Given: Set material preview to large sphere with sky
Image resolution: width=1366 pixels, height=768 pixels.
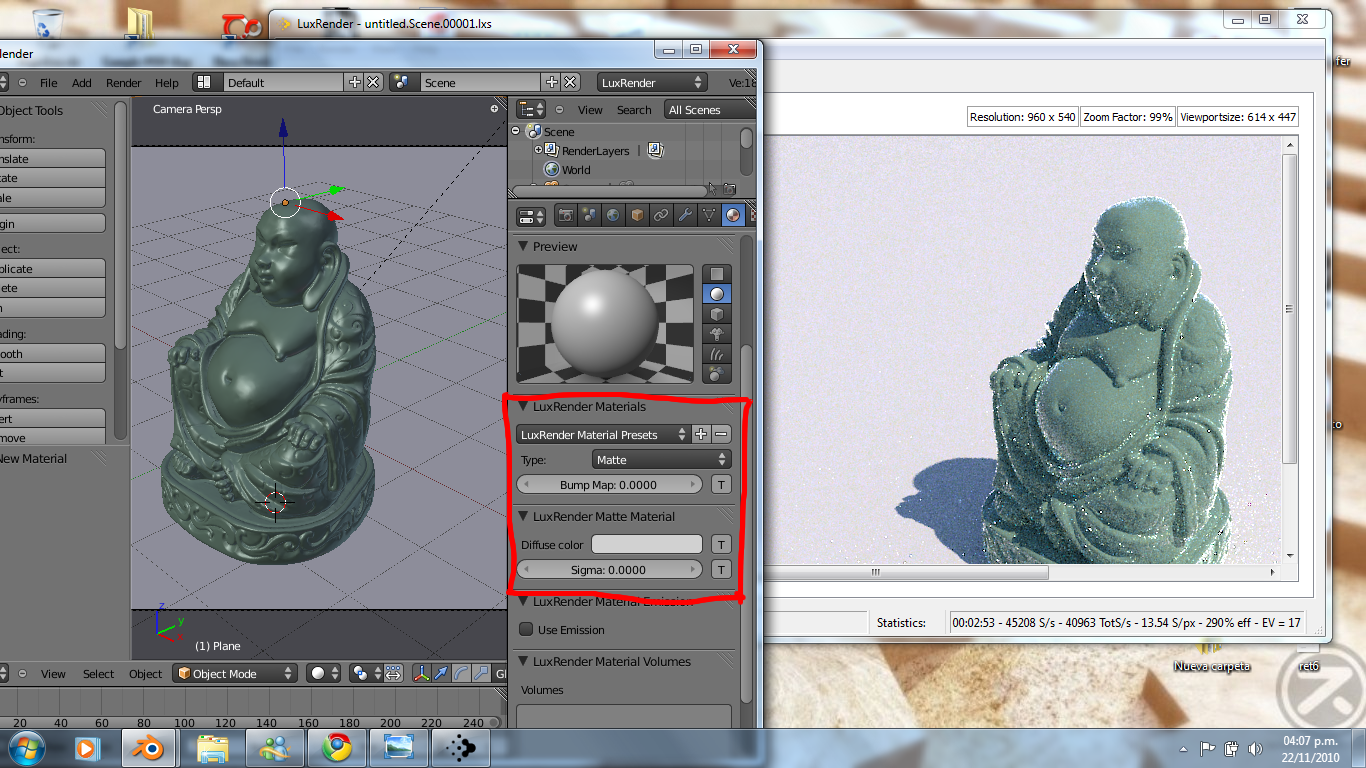Looking at the screenshot, I should [x=717, y=374].
